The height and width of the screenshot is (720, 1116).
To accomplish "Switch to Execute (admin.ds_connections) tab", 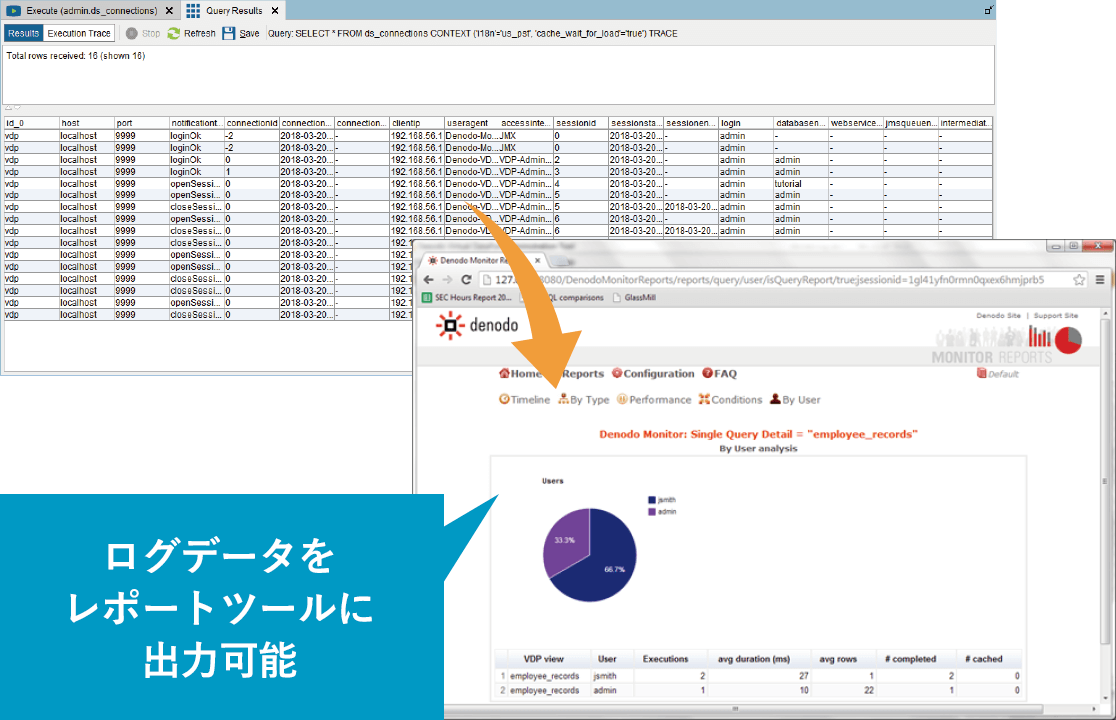I will 91,11.
